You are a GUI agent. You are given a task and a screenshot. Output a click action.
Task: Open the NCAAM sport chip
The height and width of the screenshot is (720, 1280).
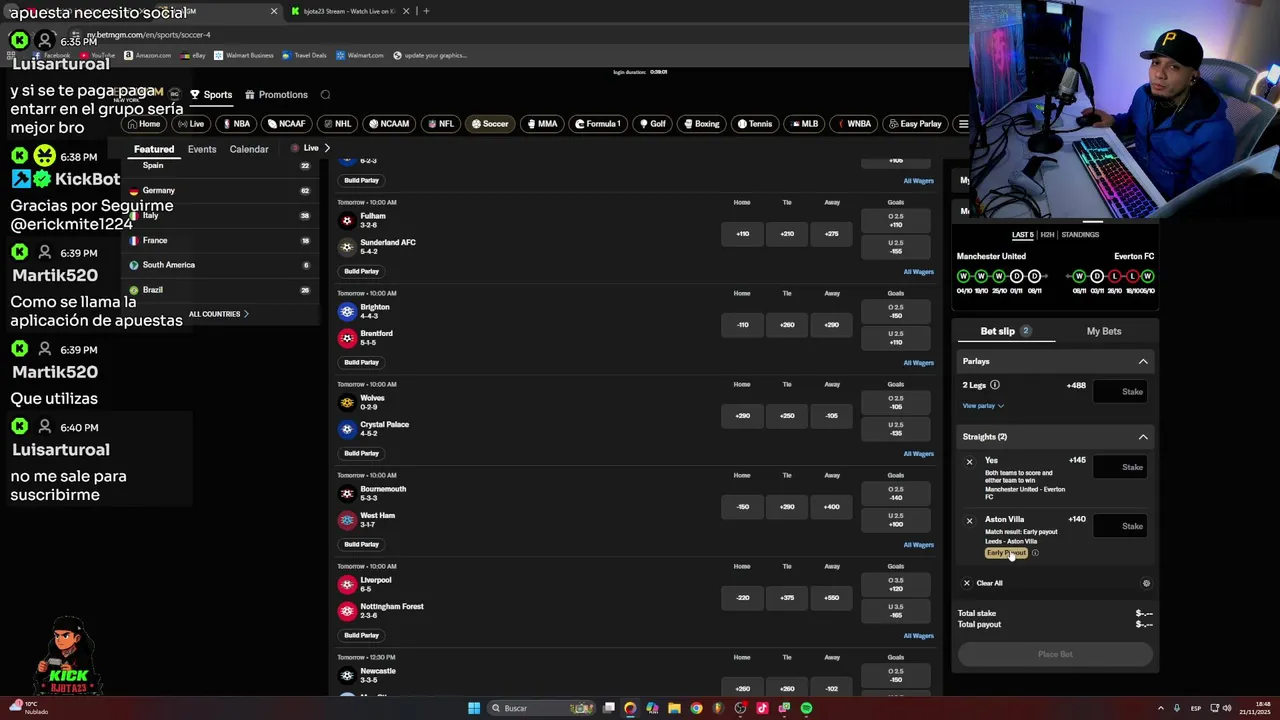click(389, 124)
